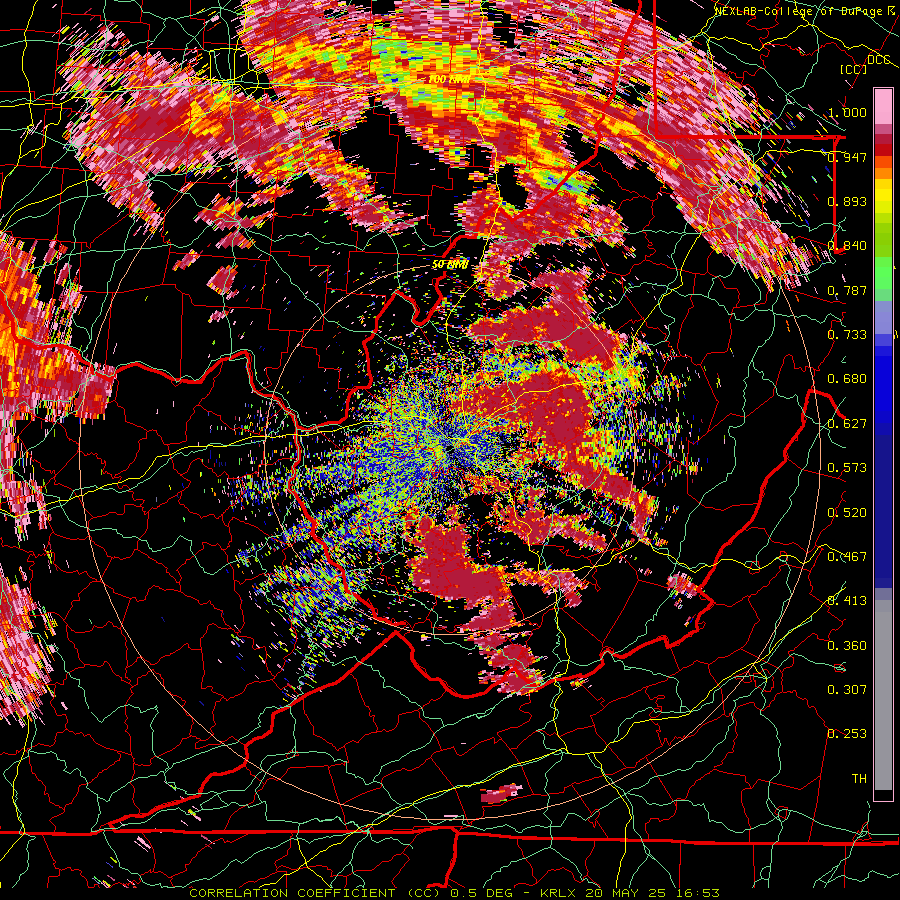Click the 0.413 scale value
Screen dimensions: 900x900
847,601
